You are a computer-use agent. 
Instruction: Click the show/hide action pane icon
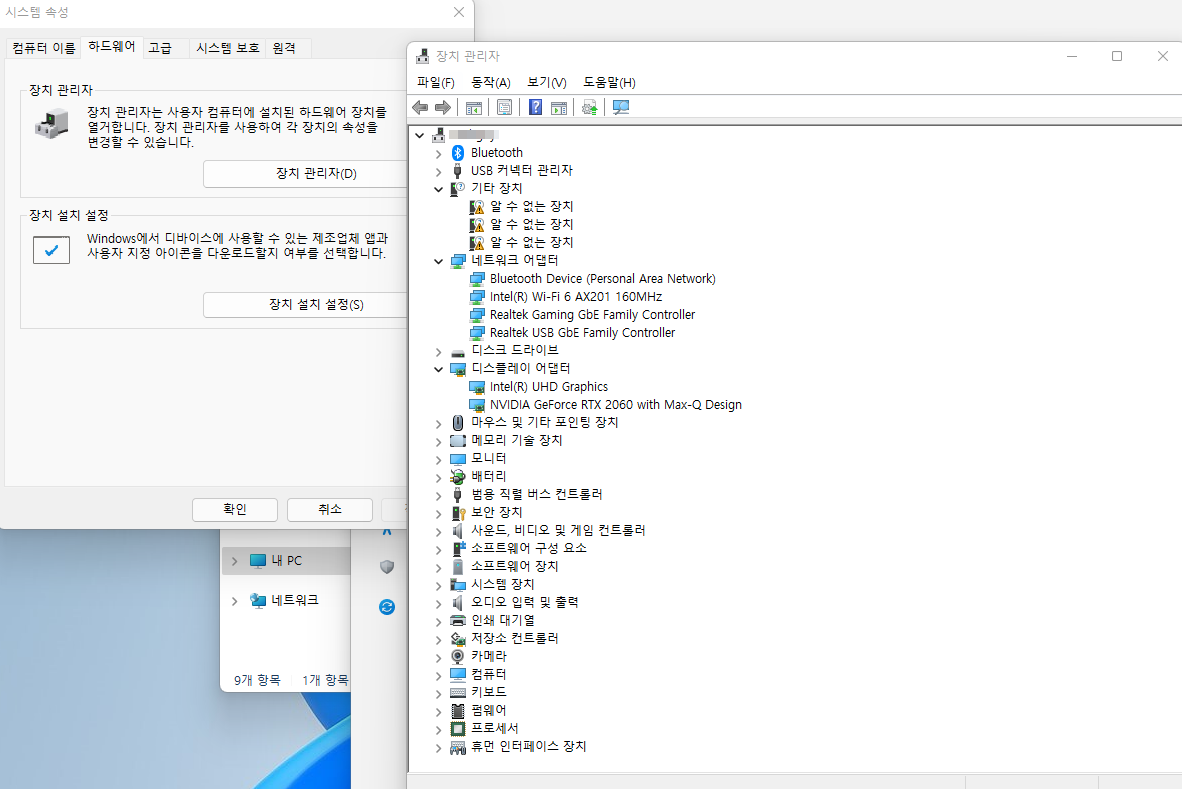point(559,108)
